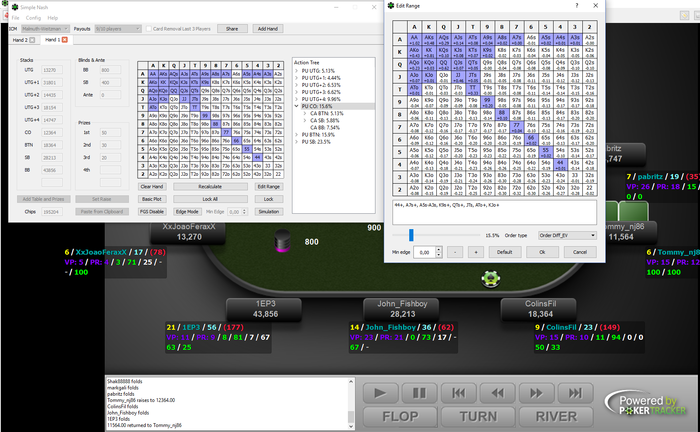Jump to the start of the hand
Screen dimensions: 700x432
tap(458, 393)
